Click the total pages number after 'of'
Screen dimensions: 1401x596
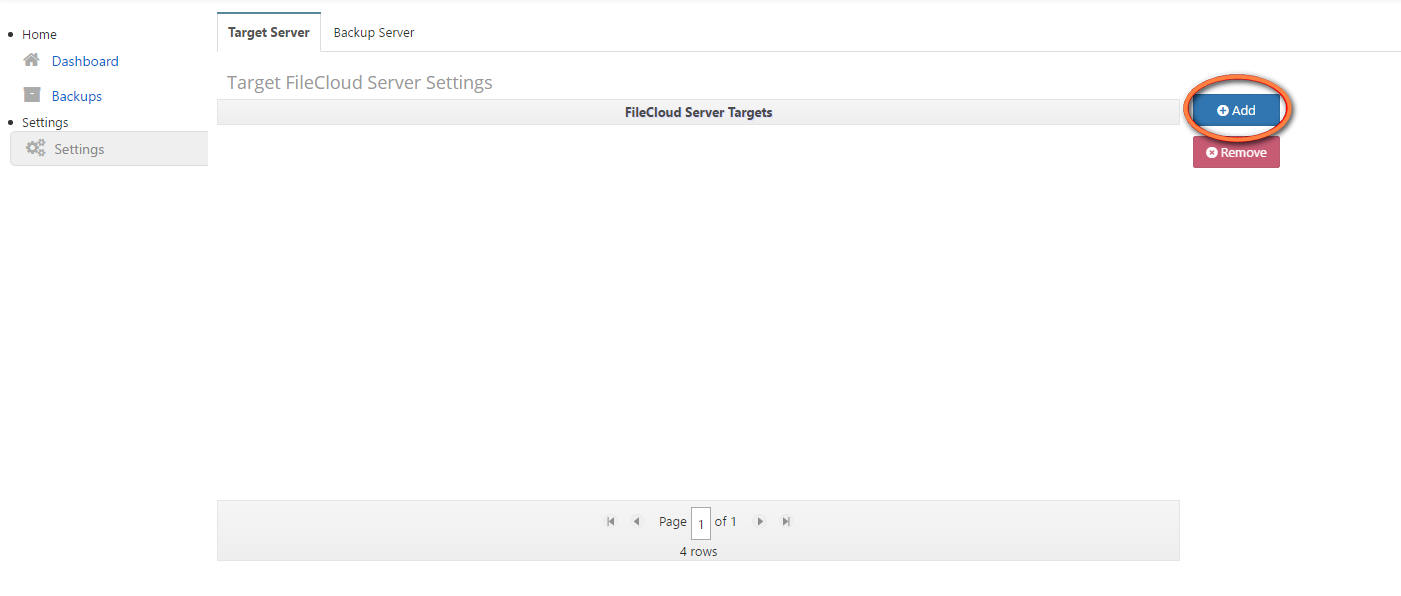733,521
